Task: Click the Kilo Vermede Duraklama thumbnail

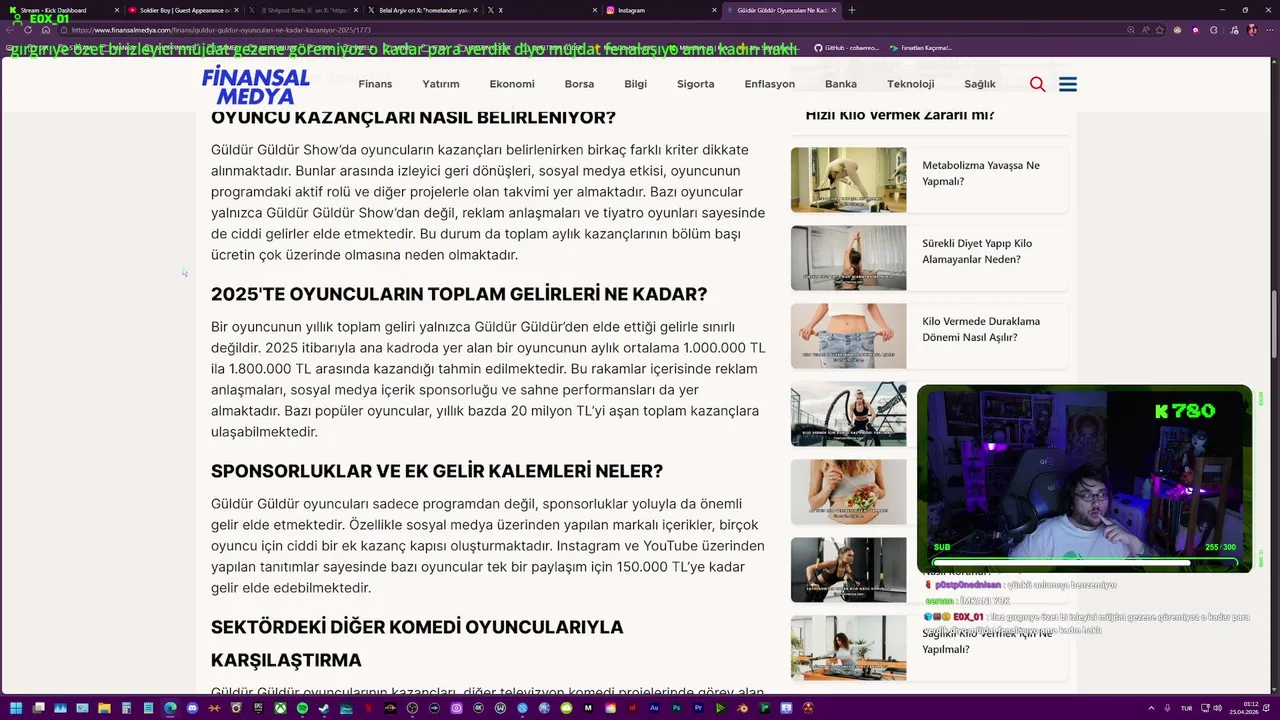Action: tap(848, 336)
